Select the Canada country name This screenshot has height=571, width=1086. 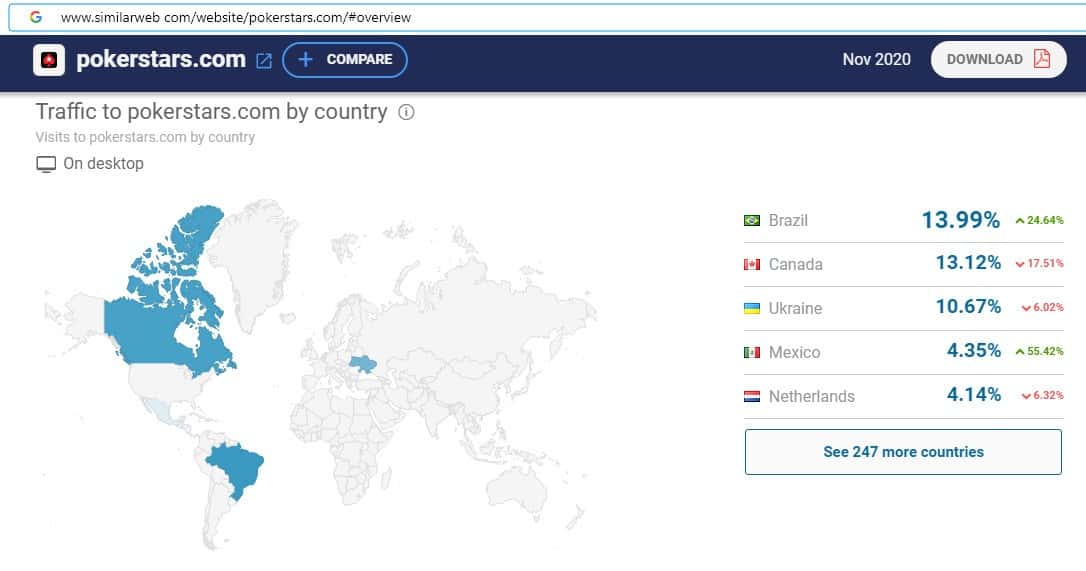pyautogui.click(x=796, y=264)
